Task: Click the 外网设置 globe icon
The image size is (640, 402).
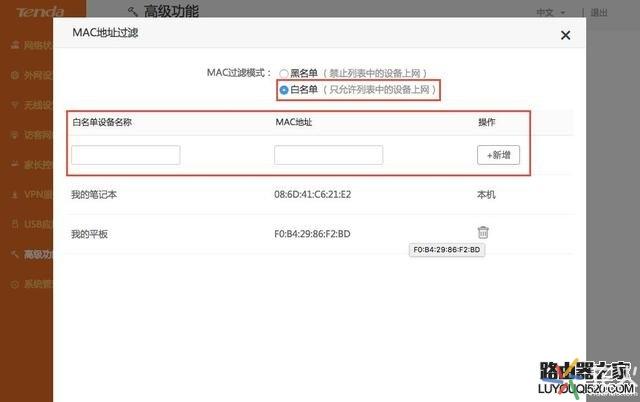Action: [14, 75]
